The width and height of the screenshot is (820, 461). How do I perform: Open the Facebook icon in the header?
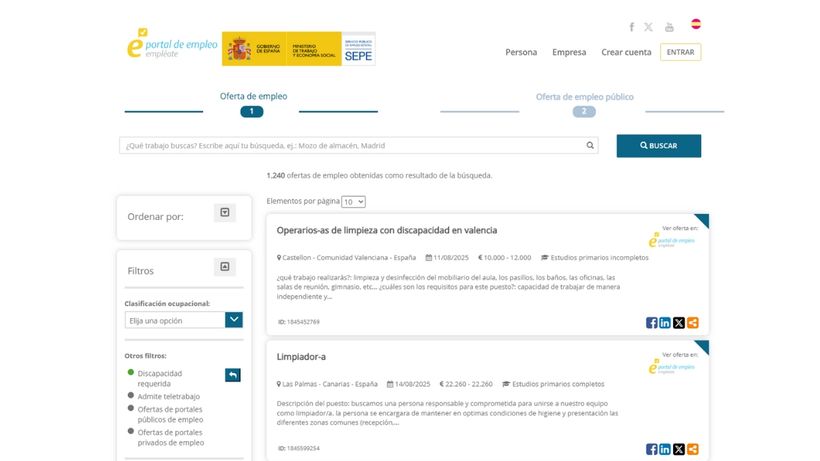pos(631,27)
